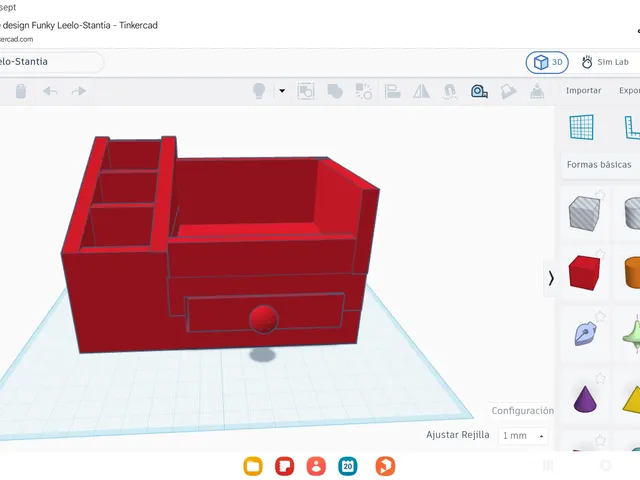Open the yellow Files app in dock
Viewport: 640px width, 480px height.
pyautogui.click(x=253, y=466)
